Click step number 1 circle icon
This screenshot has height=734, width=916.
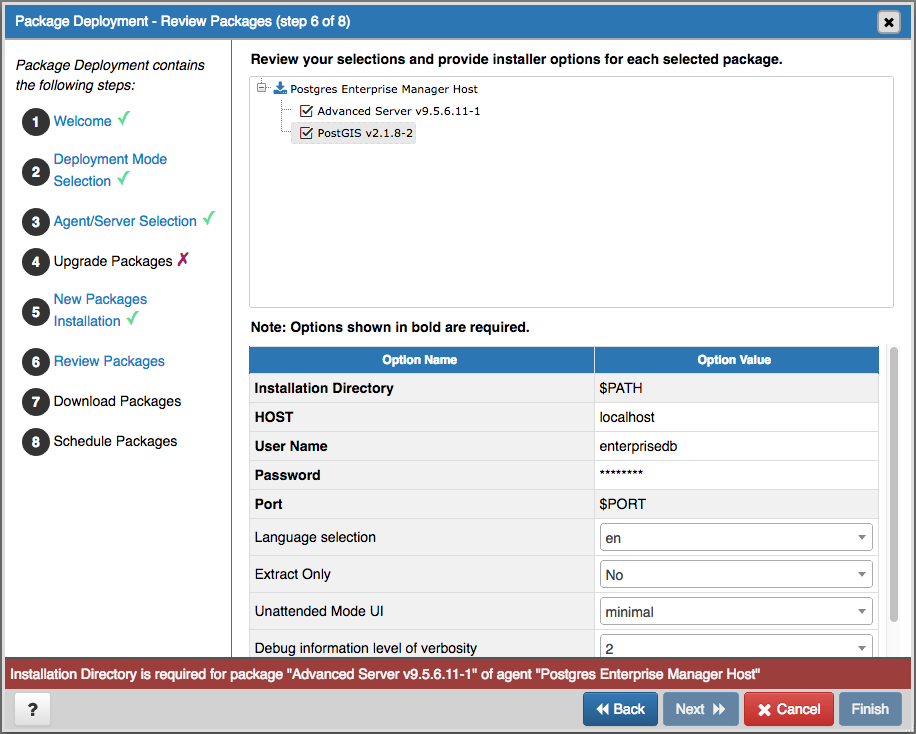(x=36, y=122)
